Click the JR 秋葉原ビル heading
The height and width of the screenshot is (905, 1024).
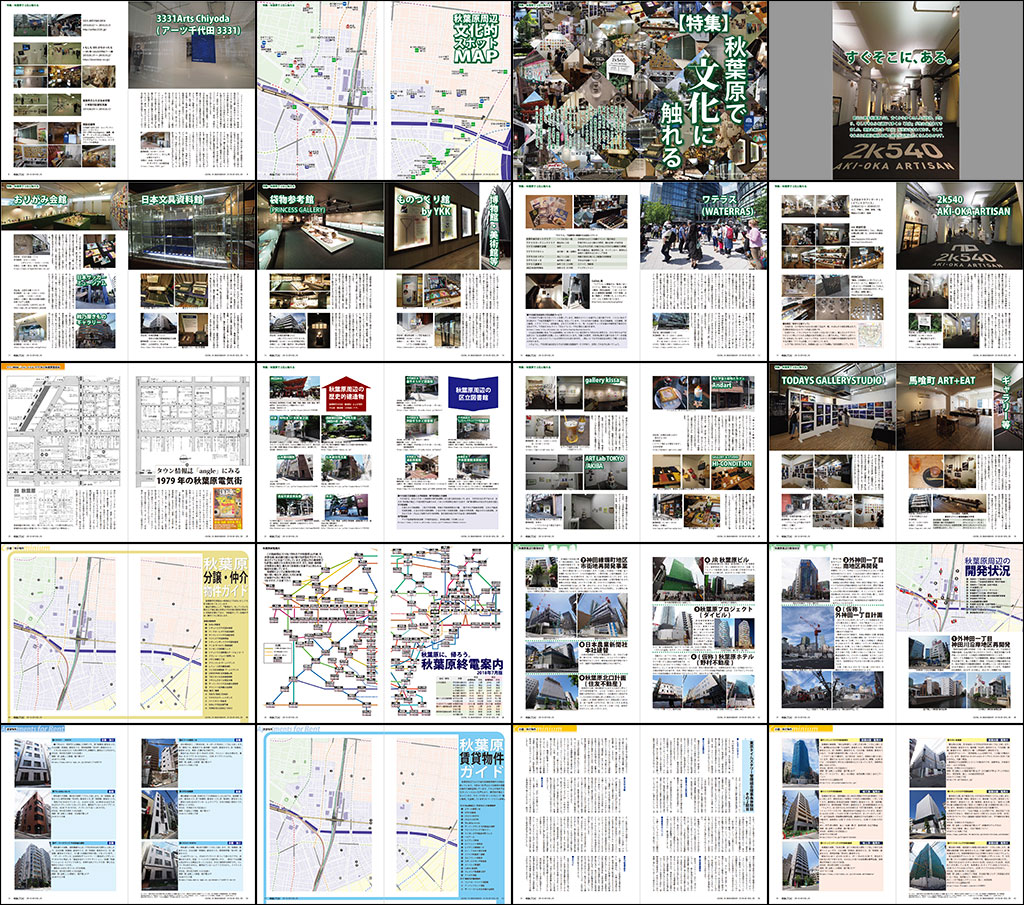tap(728, 561)
